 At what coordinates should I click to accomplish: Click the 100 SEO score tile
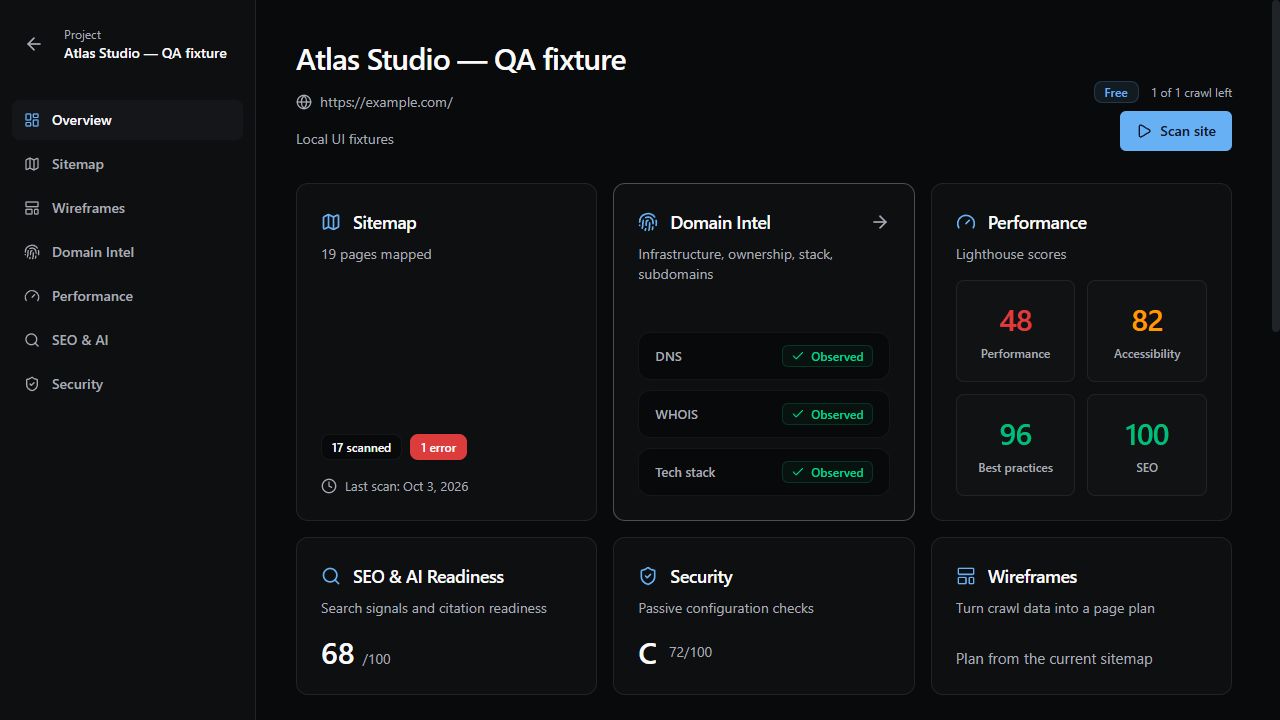pyautogui.click(x=1147, y=445)
